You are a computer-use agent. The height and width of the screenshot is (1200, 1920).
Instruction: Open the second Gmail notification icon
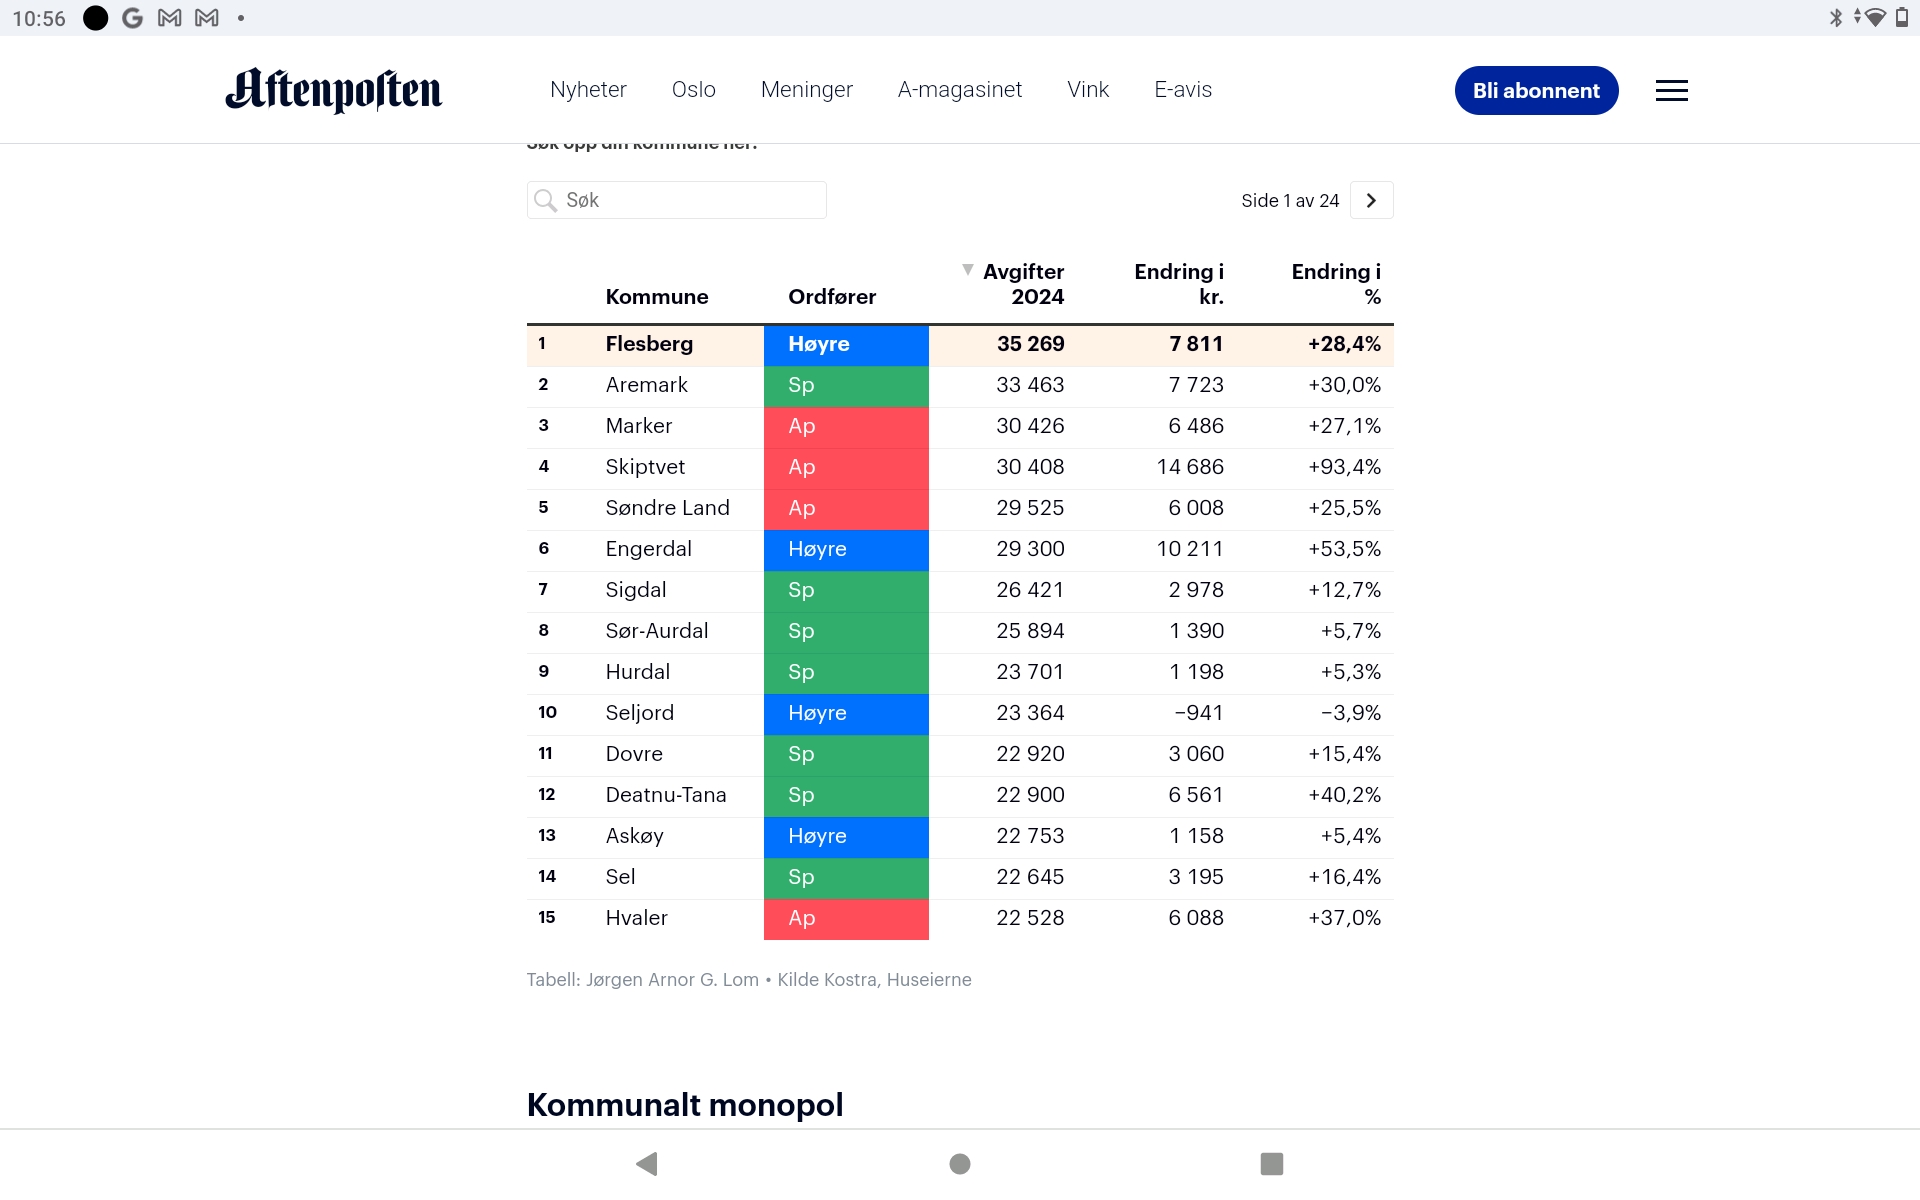[x=207, y=18]
